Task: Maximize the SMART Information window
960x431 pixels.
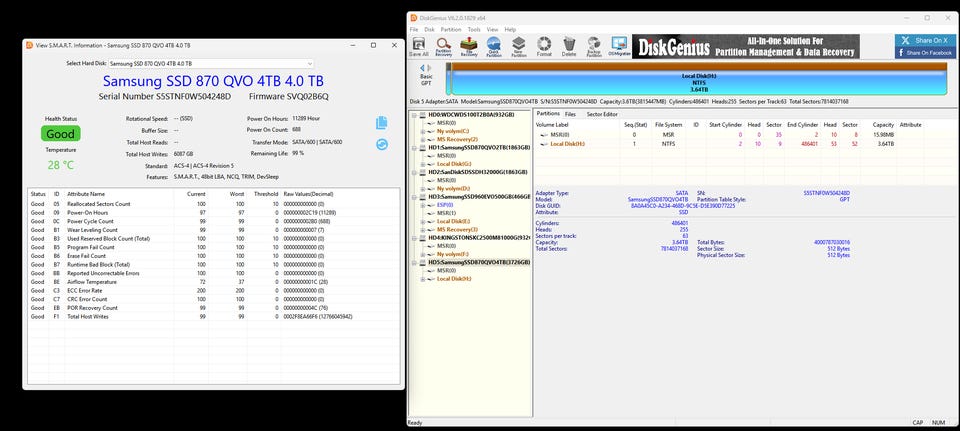Action: click(373, 45)
